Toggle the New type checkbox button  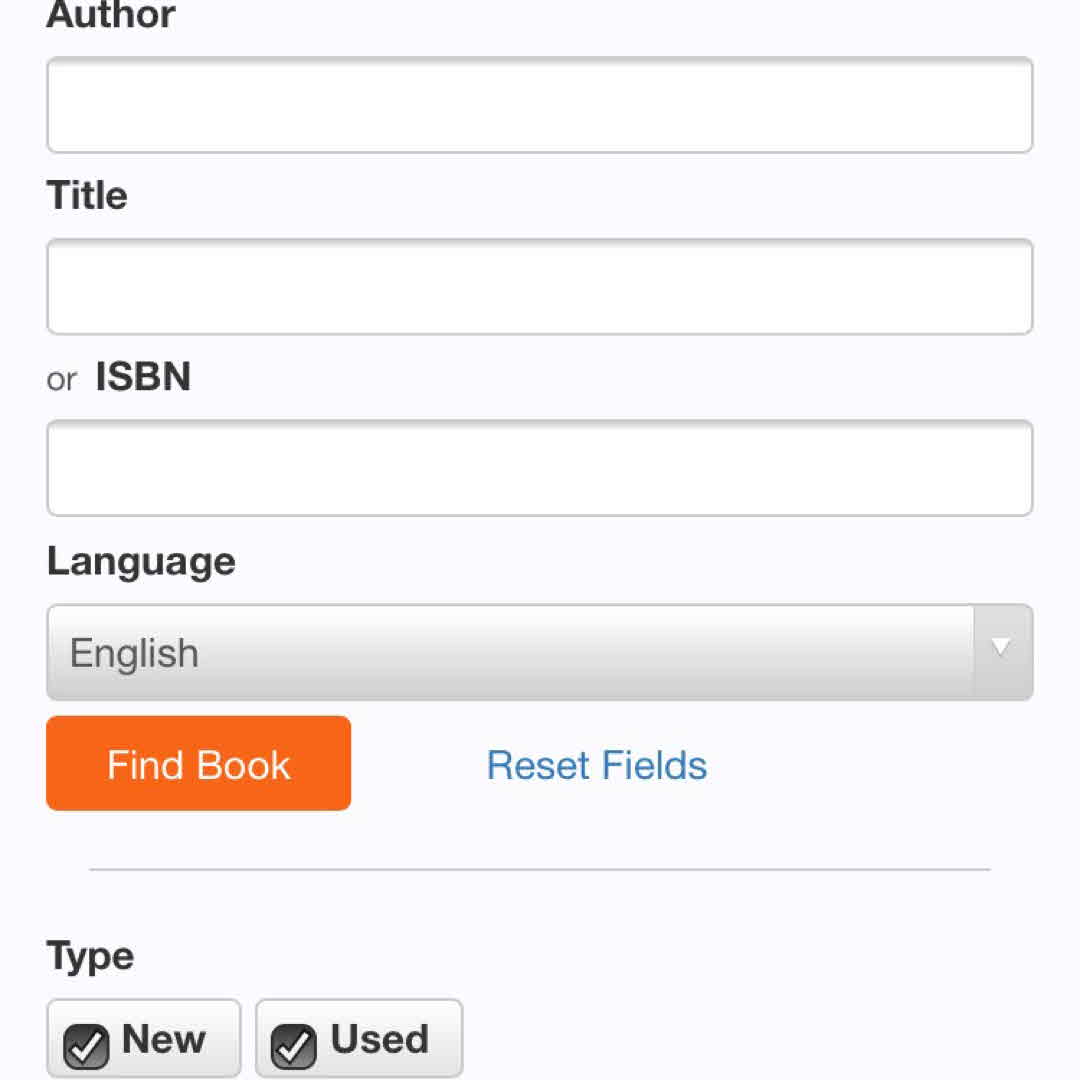click(144, 1040)
